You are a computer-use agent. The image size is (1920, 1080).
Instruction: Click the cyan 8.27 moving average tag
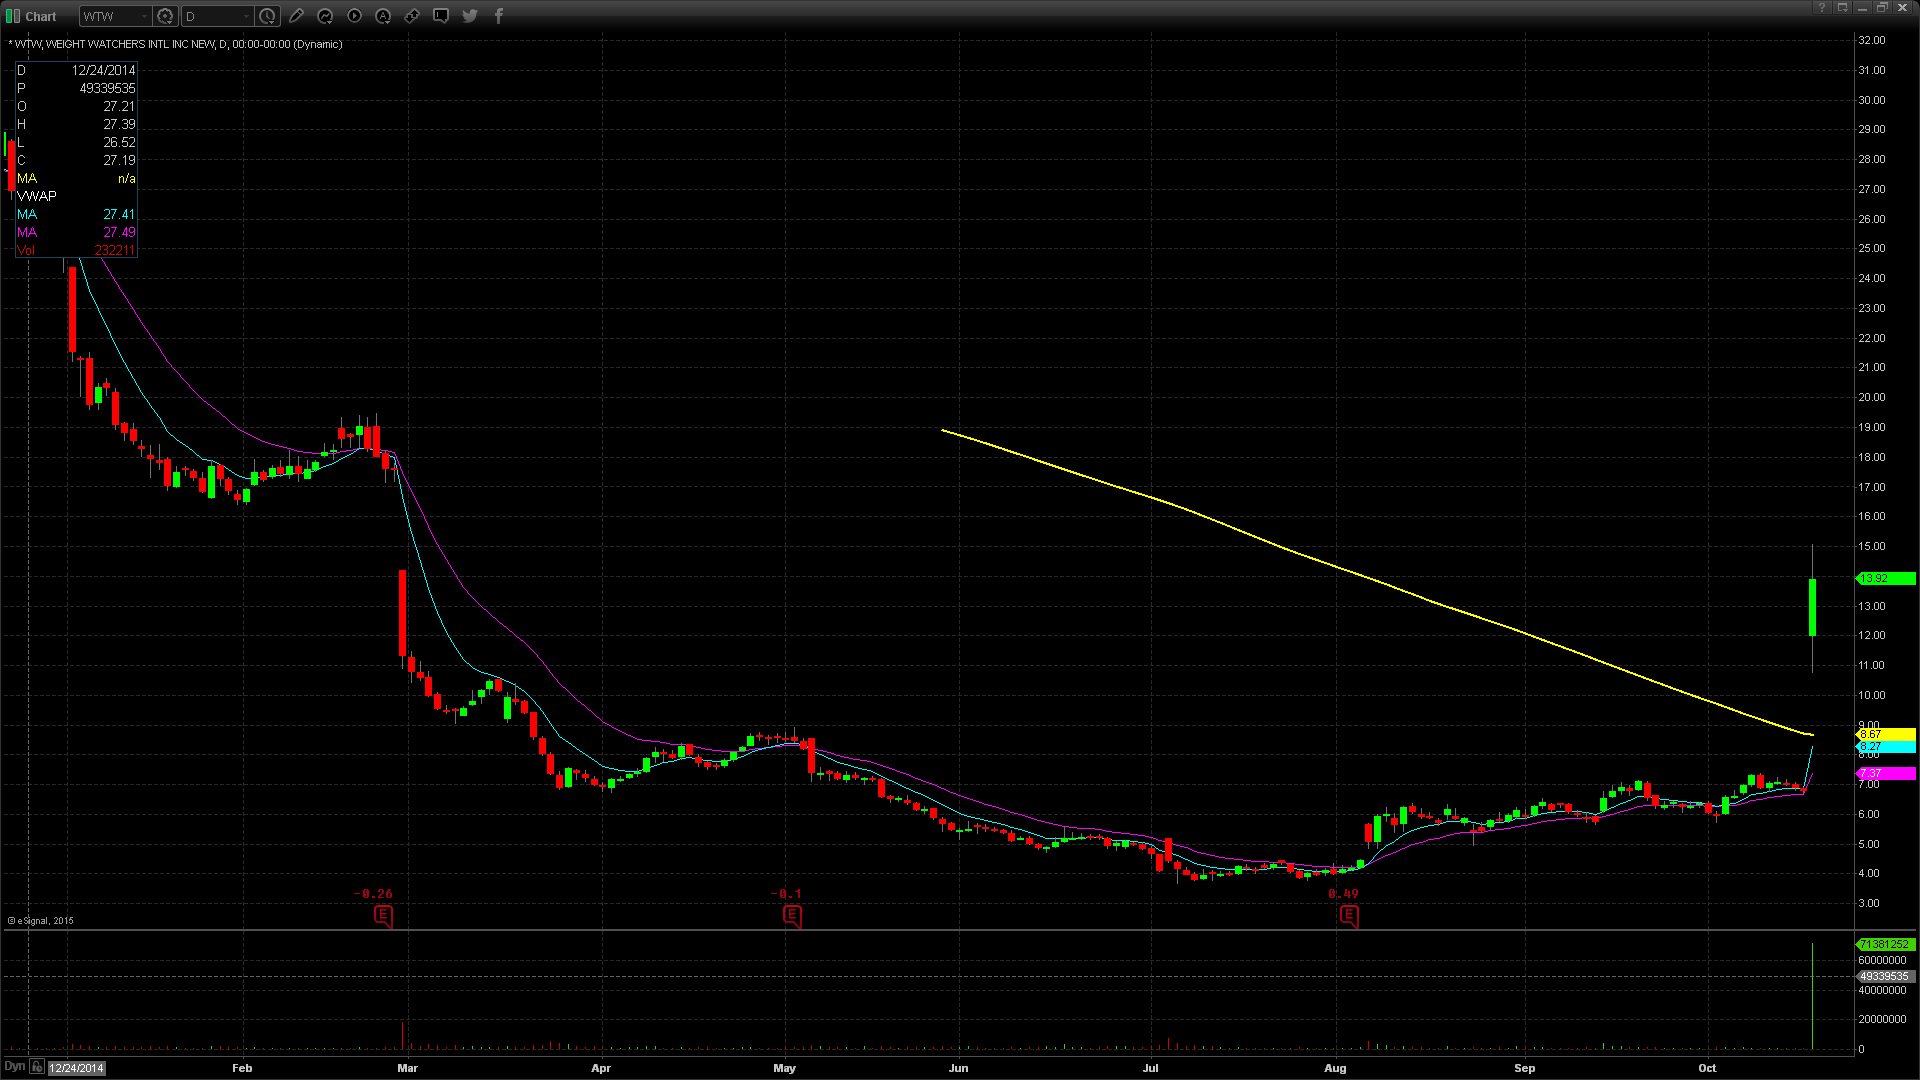point(1886,747)
